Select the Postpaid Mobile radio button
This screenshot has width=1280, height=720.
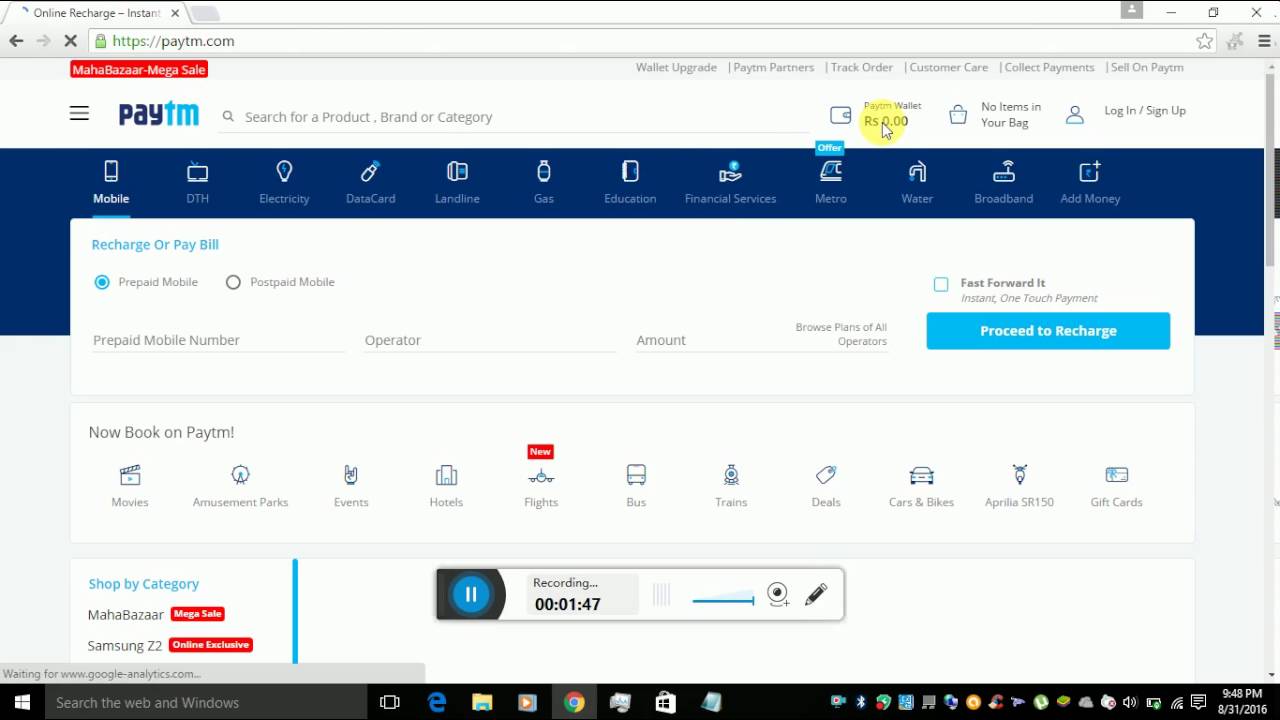tap(233, 282)
